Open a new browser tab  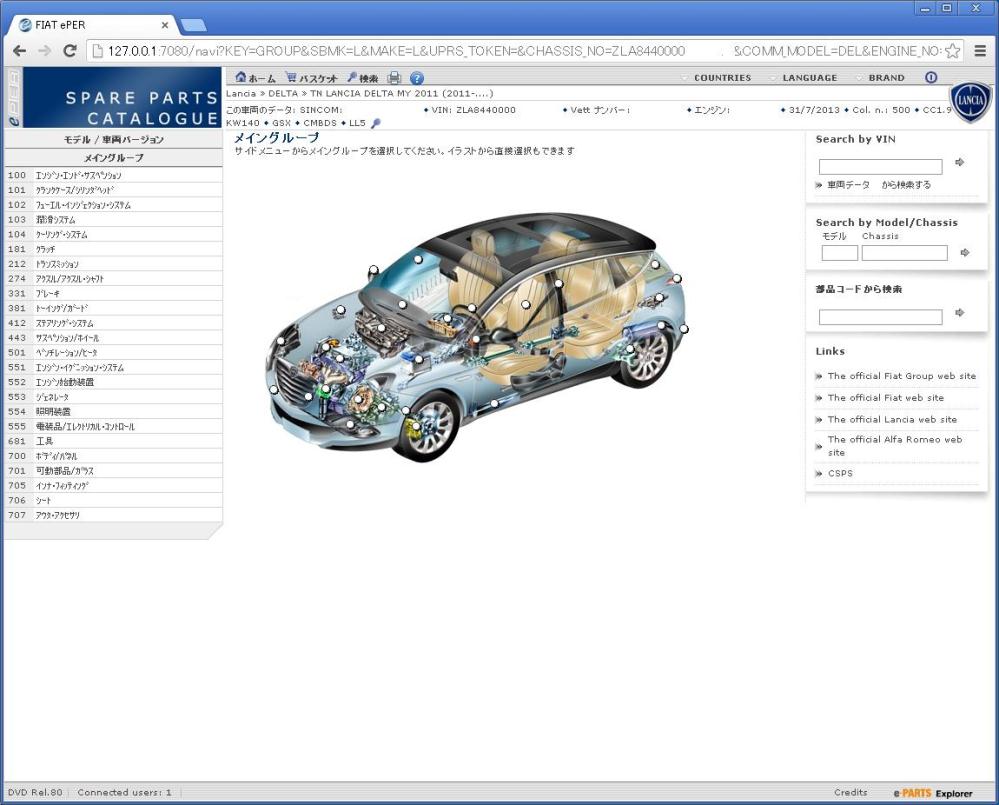click(x=194, y=25)
